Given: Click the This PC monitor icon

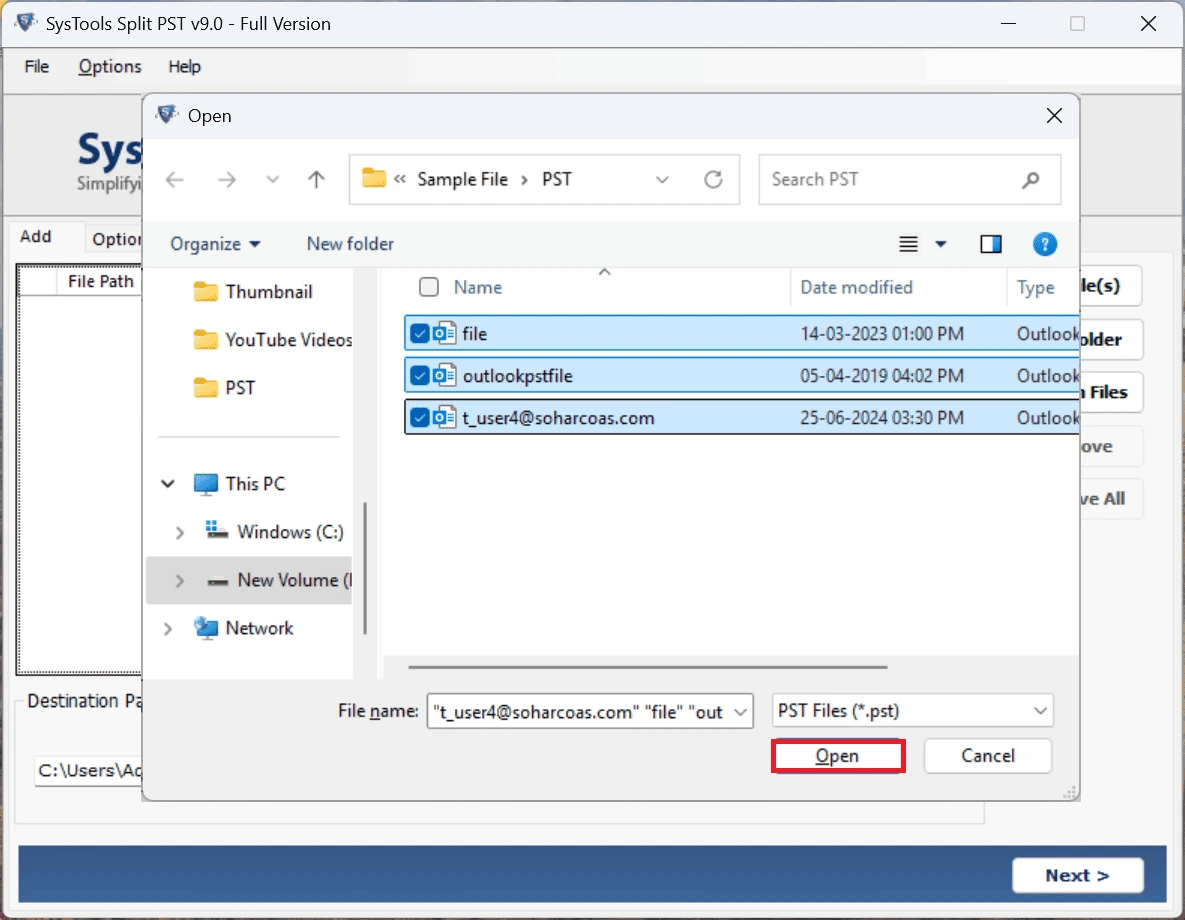Looking at the screenshot, I should pyautogui.click(x=206, y=484).
